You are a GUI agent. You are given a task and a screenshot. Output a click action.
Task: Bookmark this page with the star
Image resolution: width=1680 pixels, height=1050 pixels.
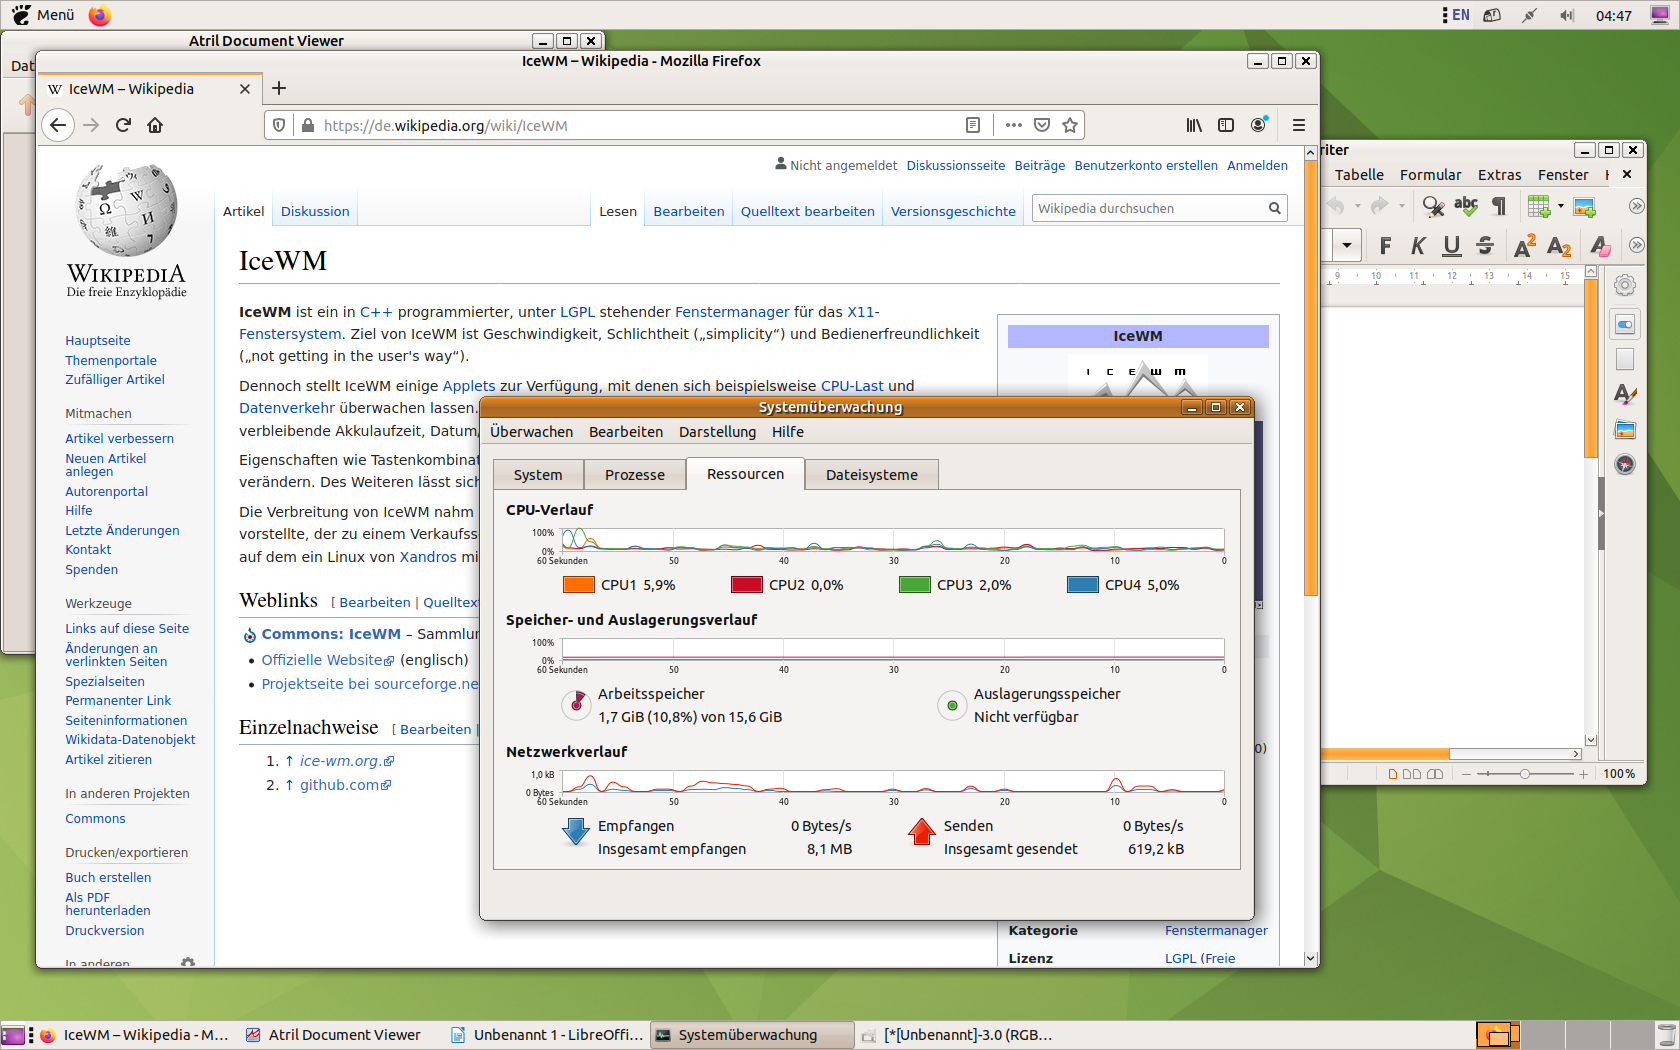pos(1070,125)
